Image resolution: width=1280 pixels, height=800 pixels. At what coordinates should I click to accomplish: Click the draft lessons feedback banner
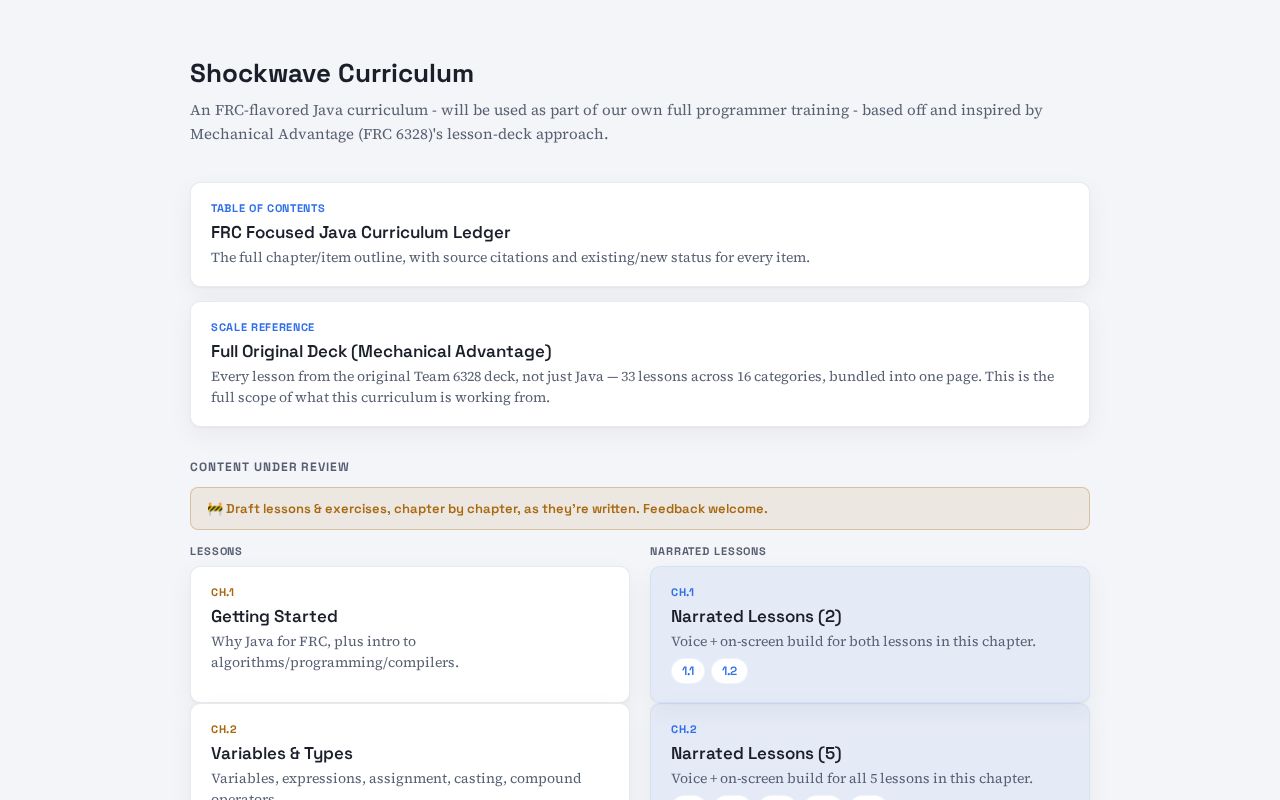pyautogui.click(x=640, y=508)
